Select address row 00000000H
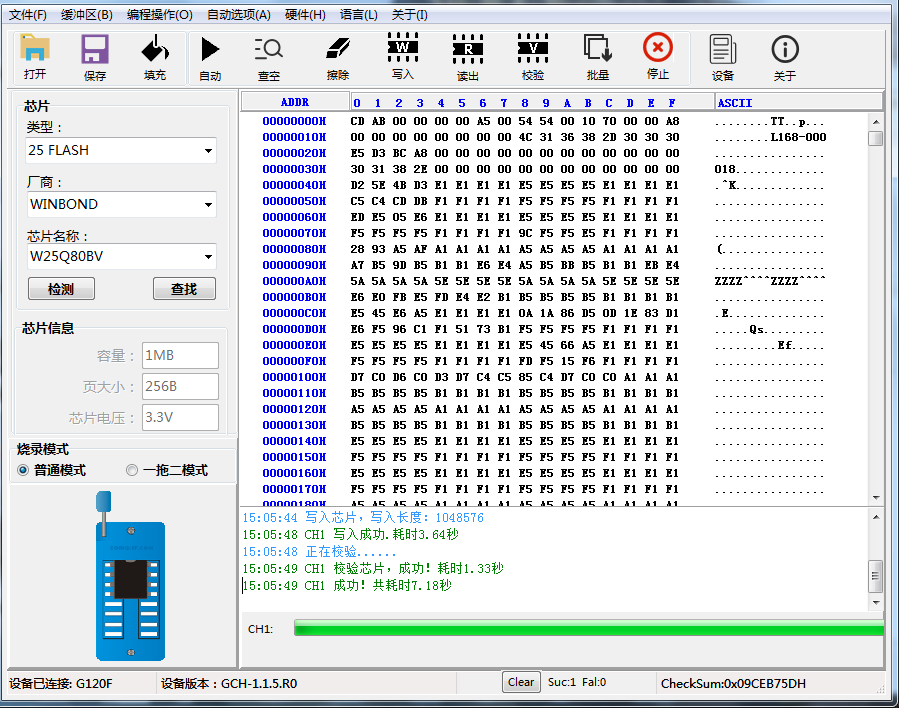899x708 pixels. tap(294, 122)
